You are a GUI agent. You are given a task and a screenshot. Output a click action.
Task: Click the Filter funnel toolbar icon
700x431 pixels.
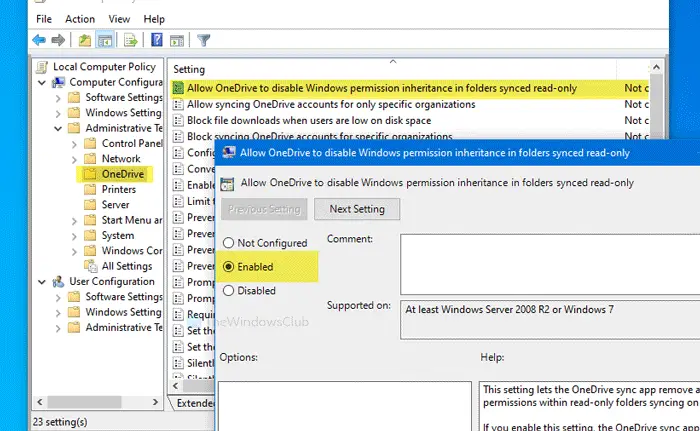pos(204,40)
